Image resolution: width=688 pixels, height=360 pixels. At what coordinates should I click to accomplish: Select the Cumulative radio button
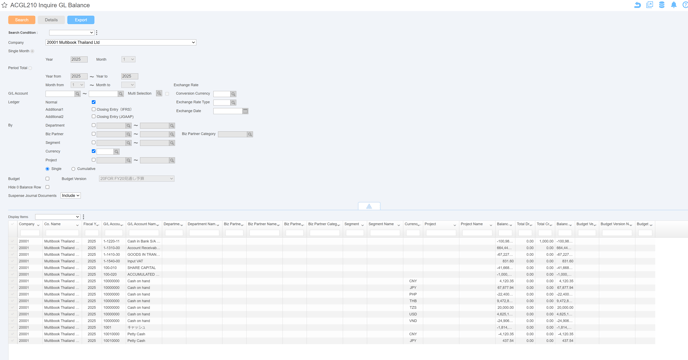pyautogui.click(x=73, y=169)
